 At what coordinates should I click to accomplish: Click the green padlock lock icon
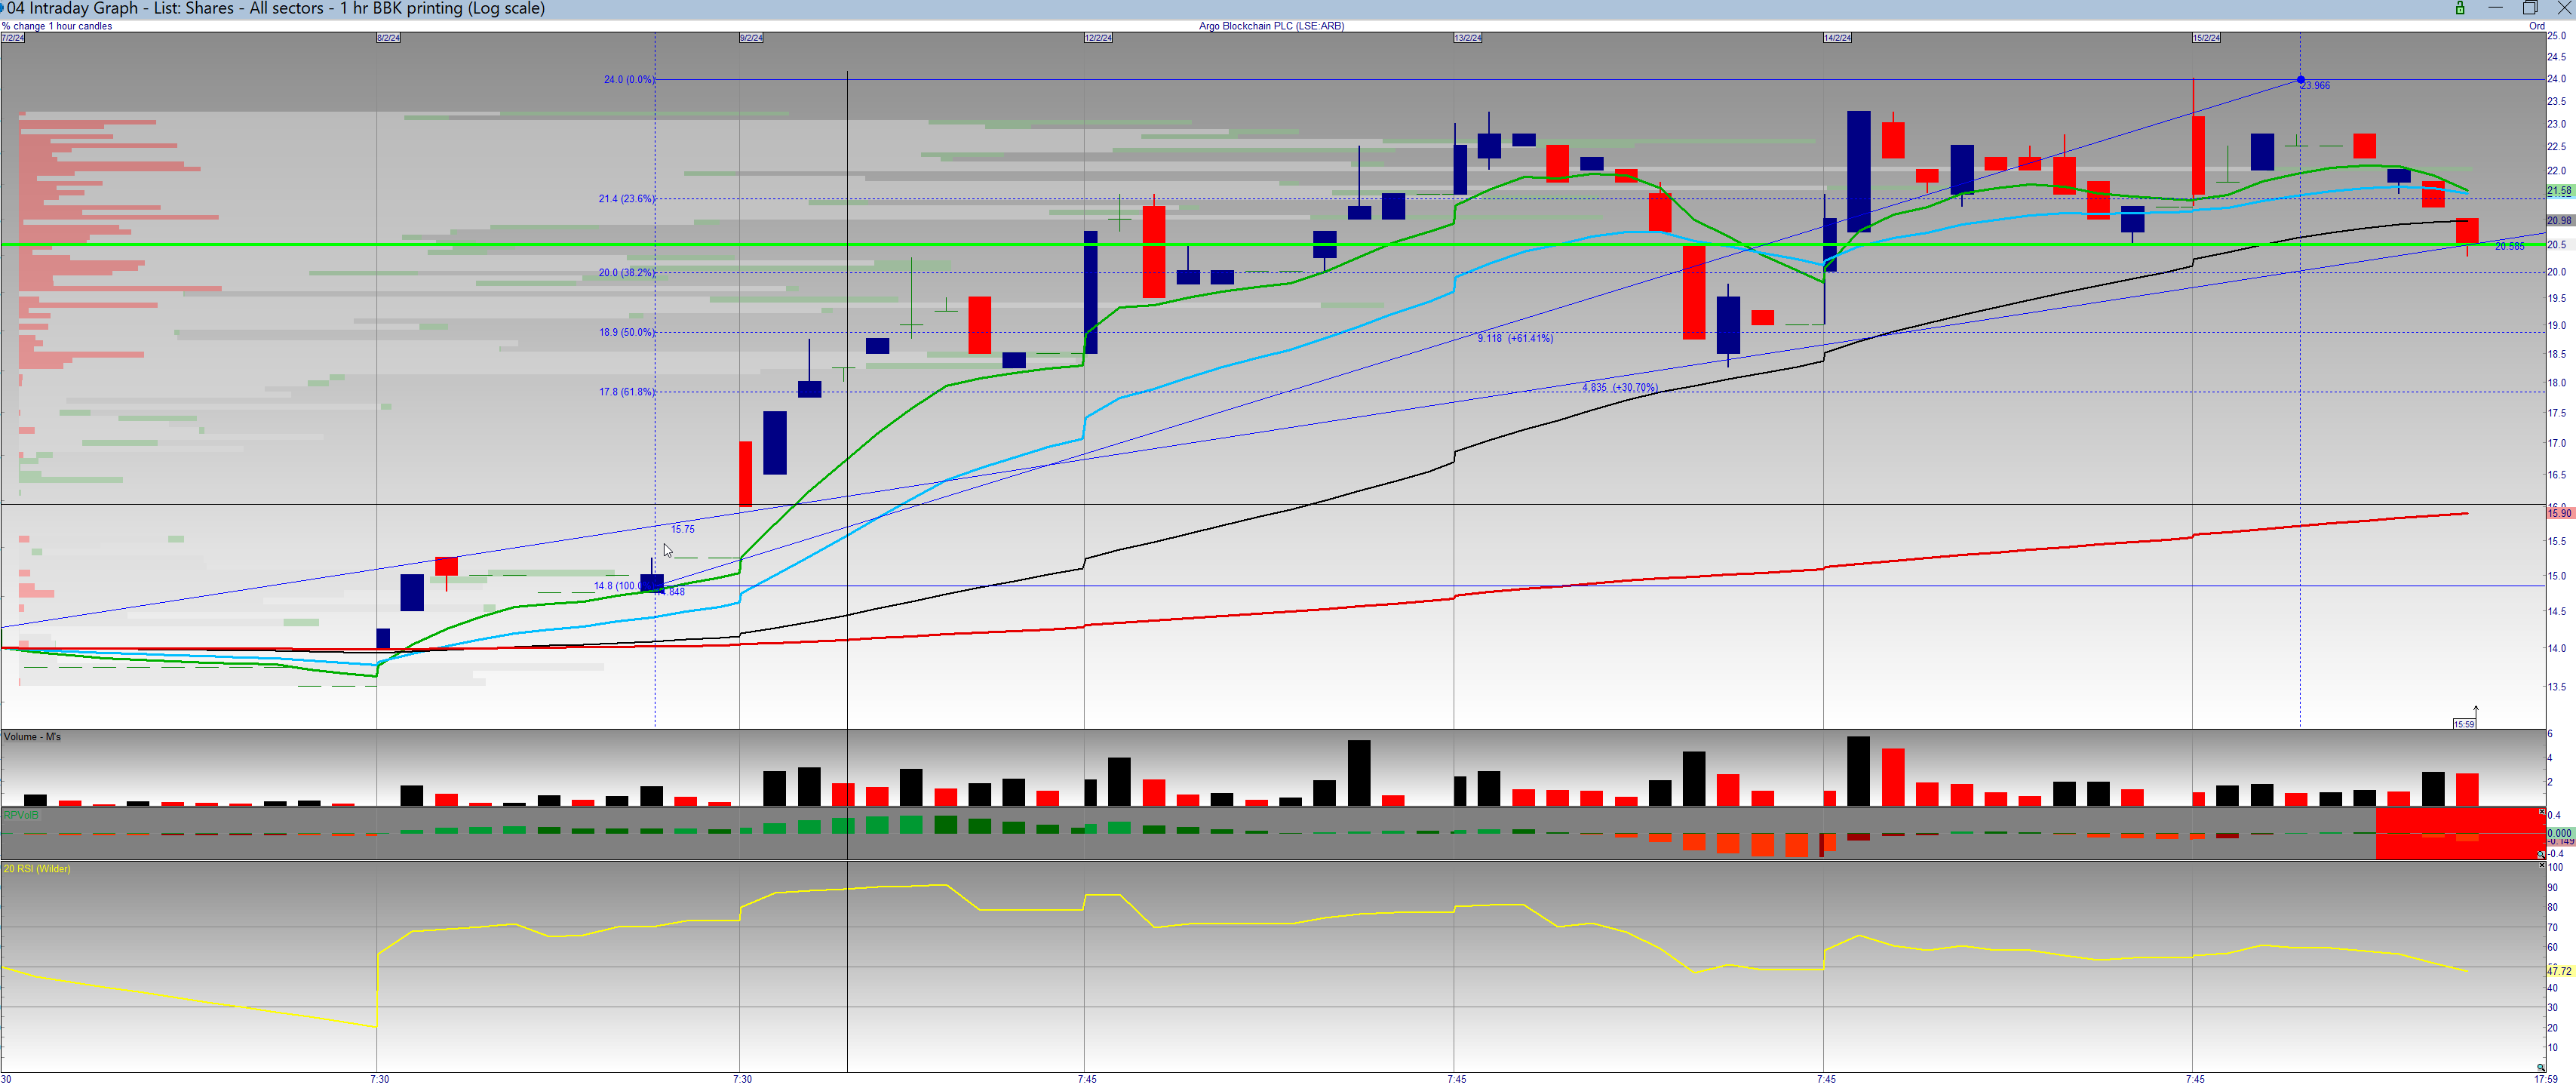point(2459,8)
